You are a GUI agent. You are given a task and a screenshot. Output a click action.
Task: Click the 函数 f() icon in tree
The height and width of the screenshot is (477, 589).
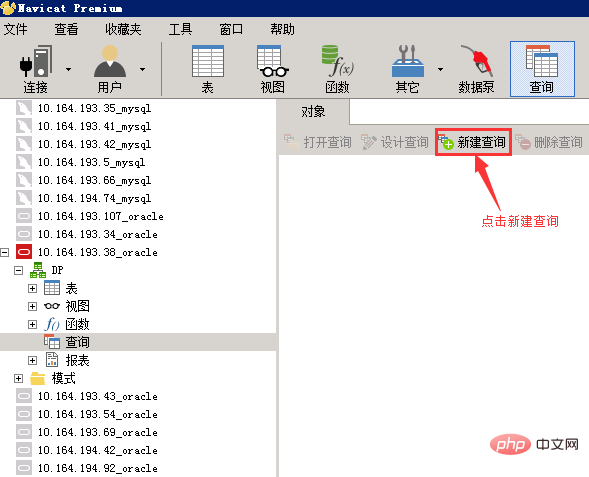52,324
